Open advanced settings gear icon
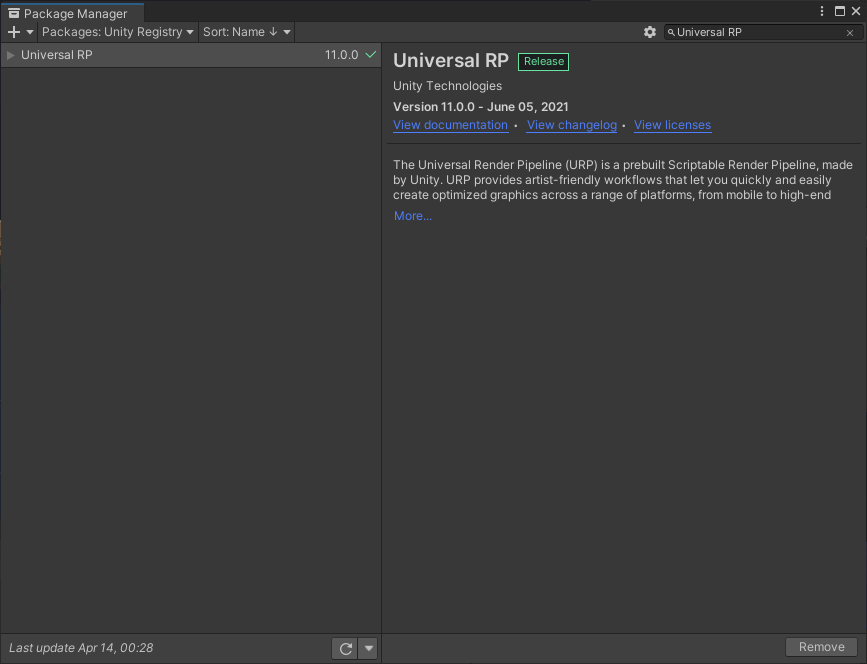This screenshot has width=867, height=664. pyautogui.click(x=650, y=32)
